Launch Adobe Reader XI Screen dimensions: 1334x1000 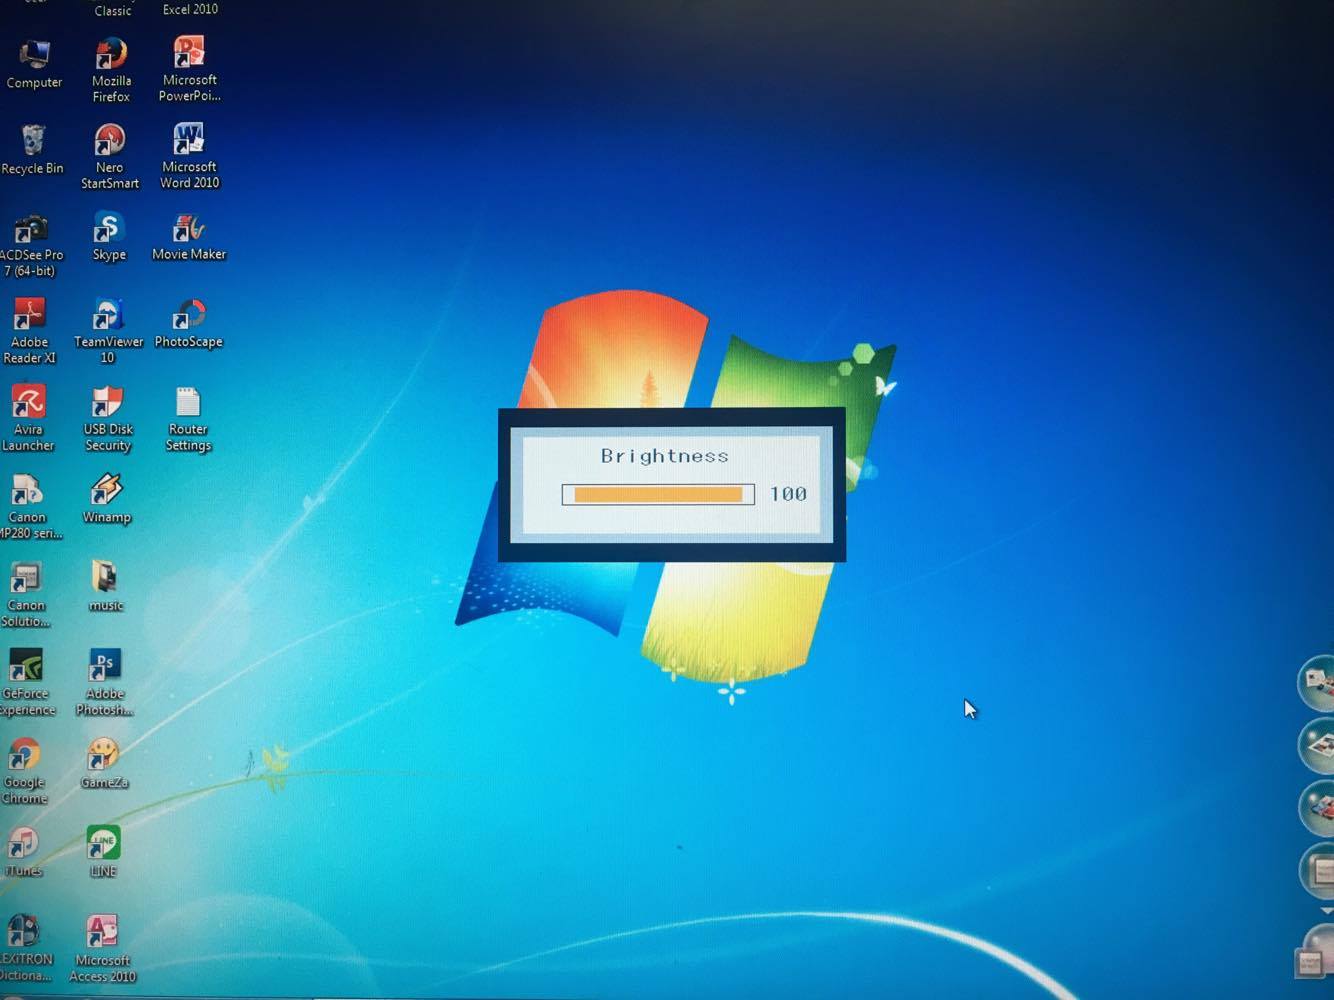29,332
